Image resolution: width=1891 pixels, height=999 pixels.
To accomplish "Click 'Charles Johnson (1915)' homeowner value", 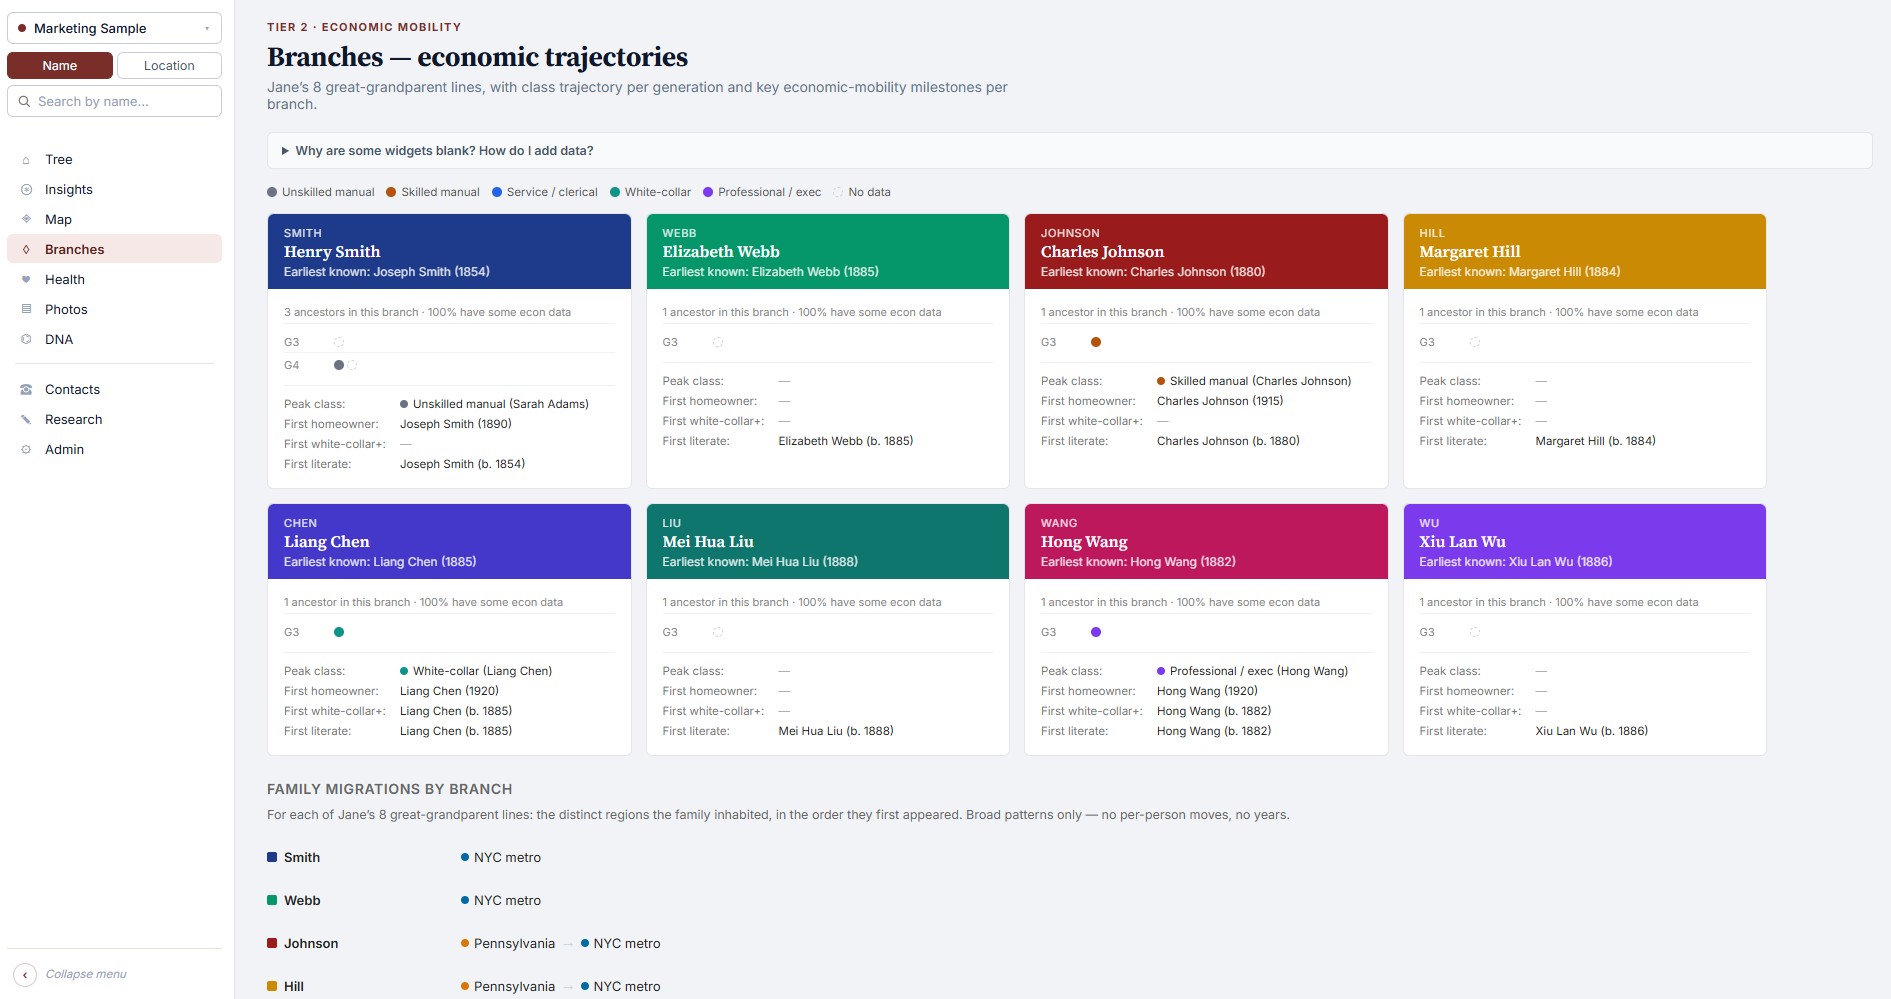I will click(x=1220, y=401).
